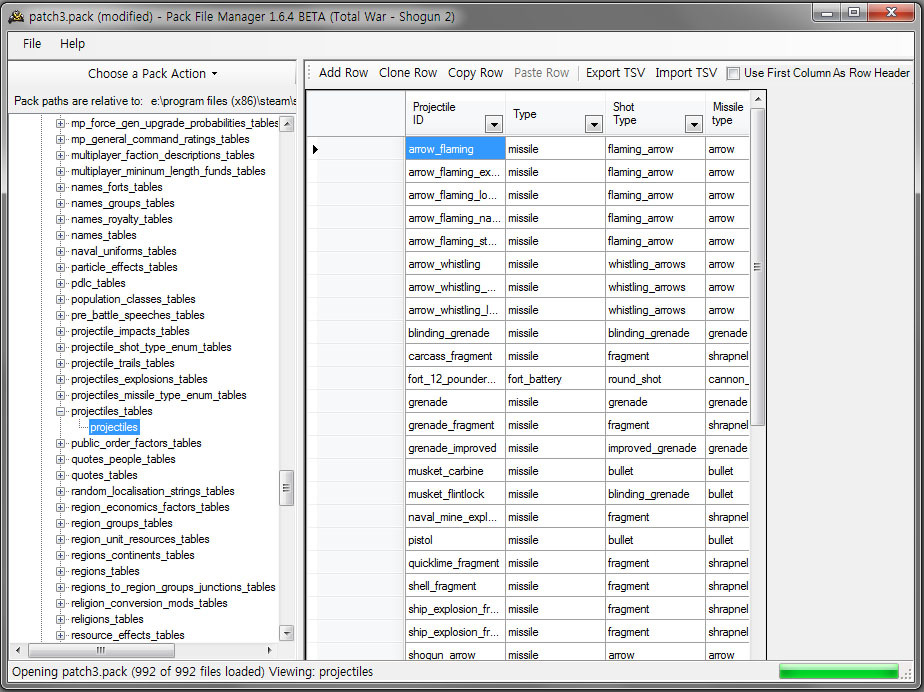Open the File menu
The image size is (924, 692).
point(32,44)
